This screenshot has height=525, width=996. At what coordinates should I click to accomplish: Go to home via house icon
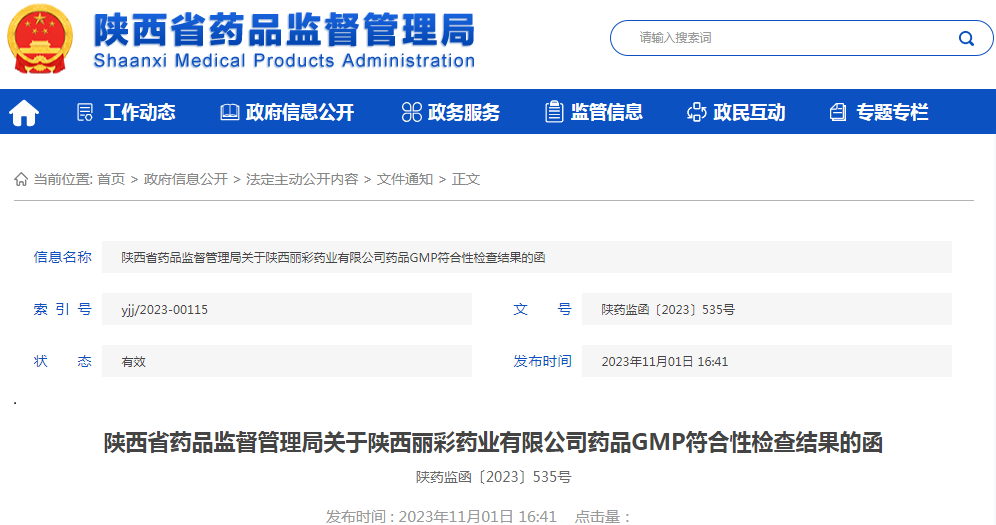24,112
